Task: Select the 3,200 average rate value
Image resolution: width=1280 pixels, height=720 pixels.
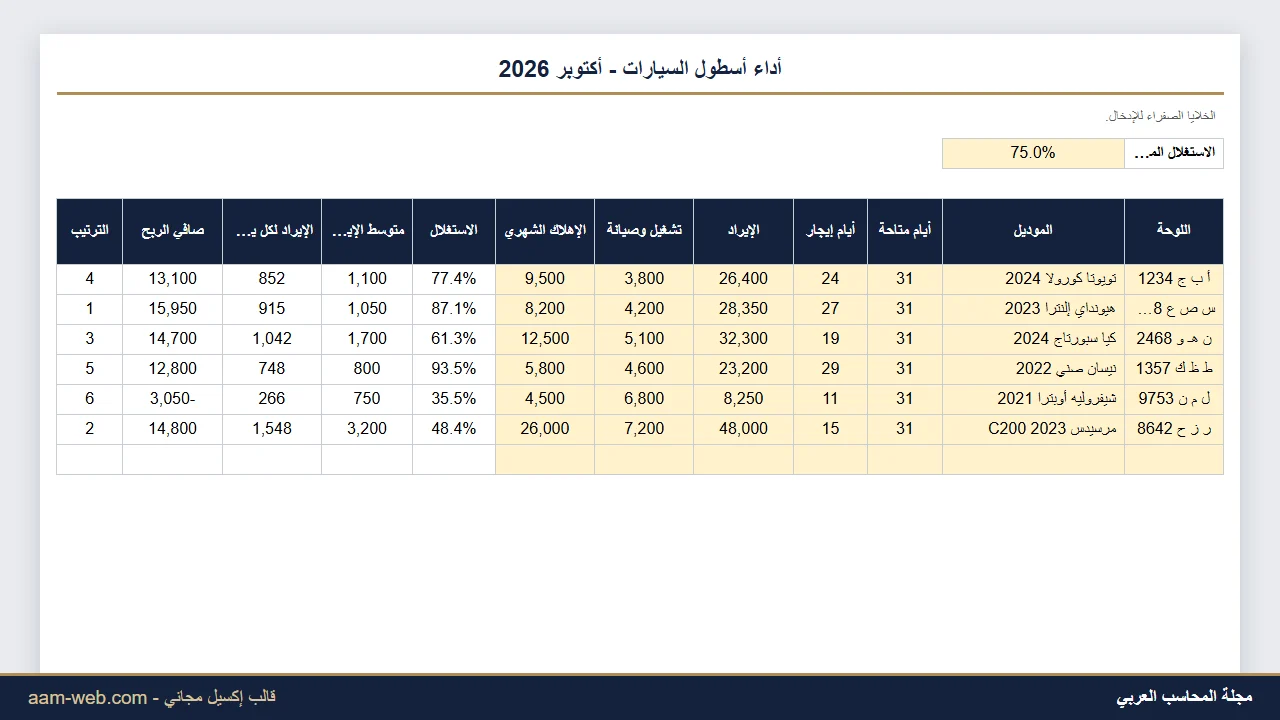Action: point(367,429)
